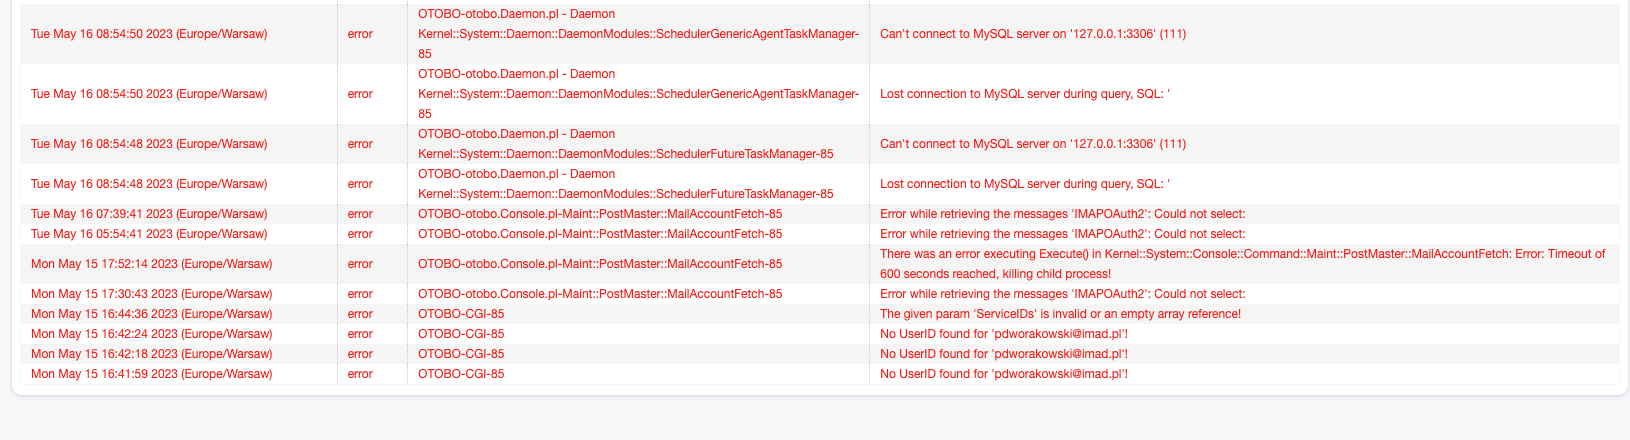Select the error priority in the 17:52:14 row

coord(360,264)
